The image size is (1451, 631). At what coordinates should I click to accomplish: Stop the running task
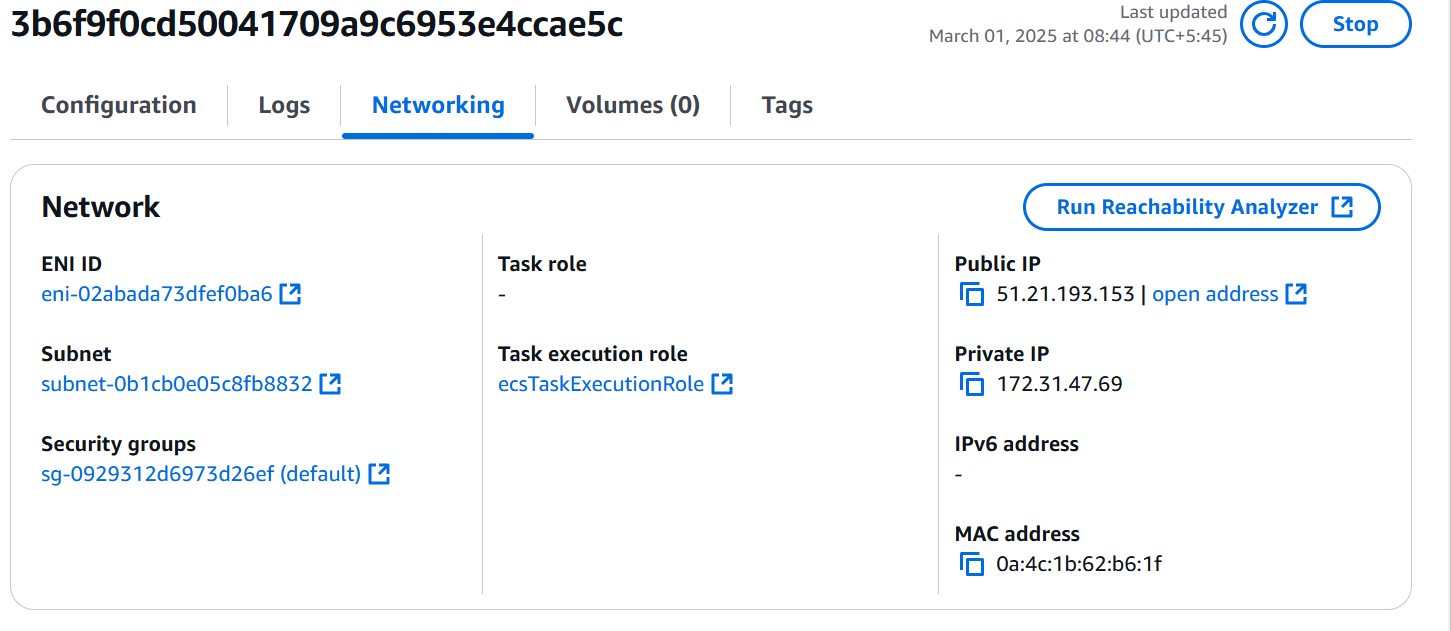pyautogui.click(x=1355, y=24)
